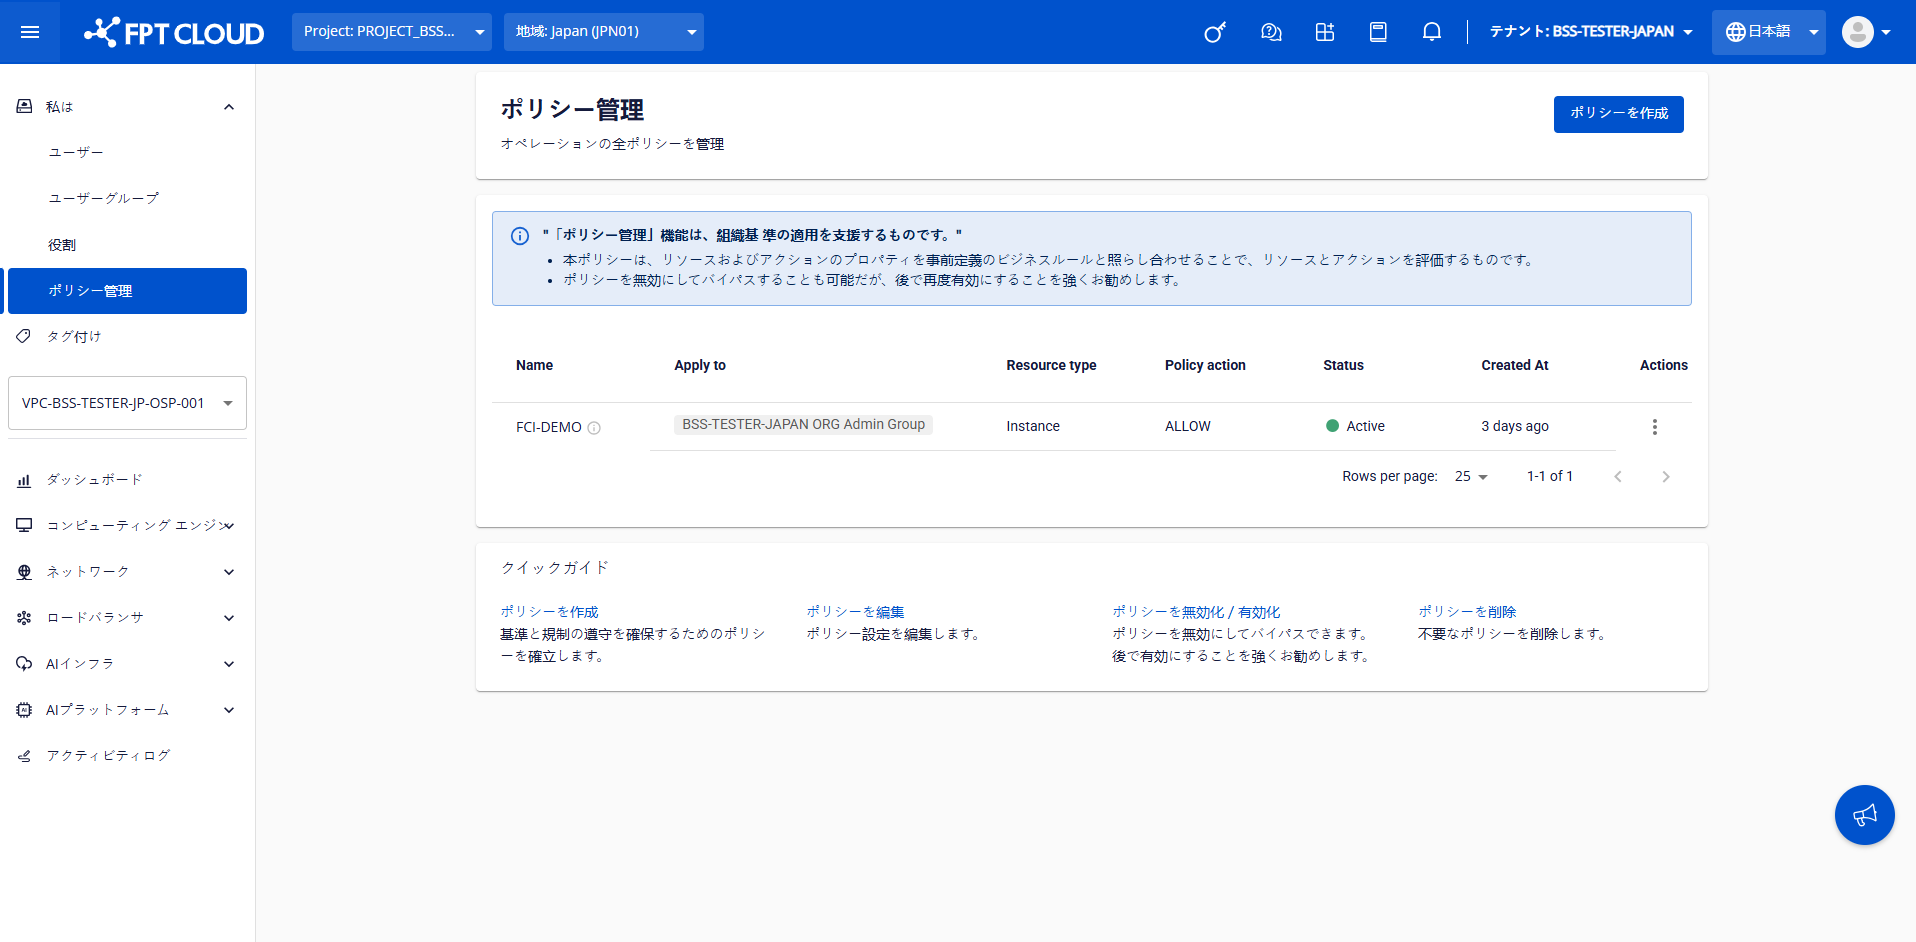This screenshot has height=942, width=1916.
Task: Click the megaphone feedback button
Action: (1865, 815)
